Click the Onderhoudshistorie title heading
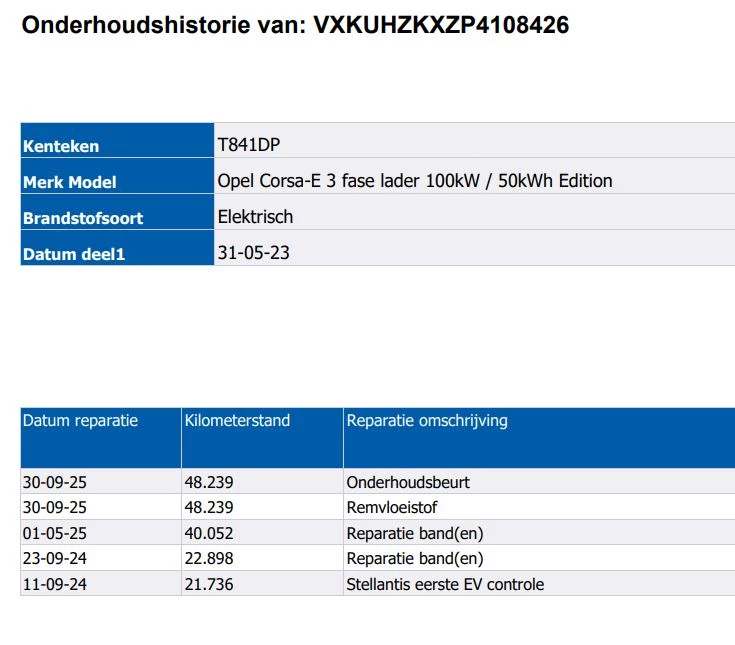The width and height of the screenshot is (735, 645). 295,25
